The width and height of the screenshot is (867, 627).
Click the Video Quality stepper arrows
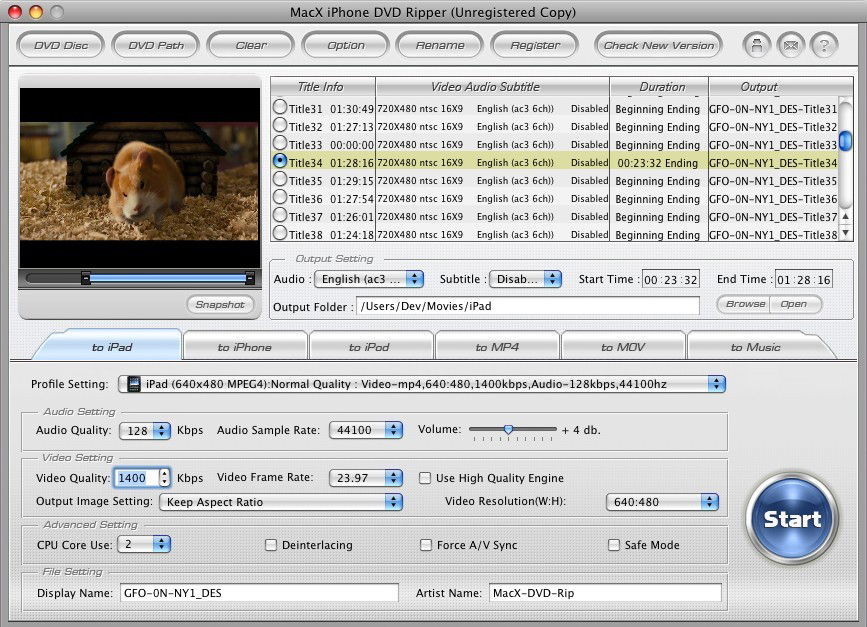coord(164,478)
